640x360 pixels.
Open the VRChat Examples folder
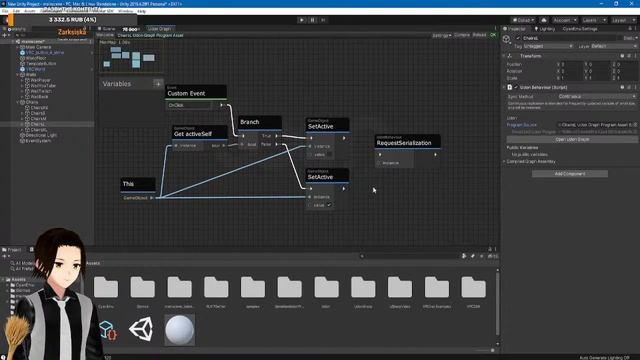437,292
